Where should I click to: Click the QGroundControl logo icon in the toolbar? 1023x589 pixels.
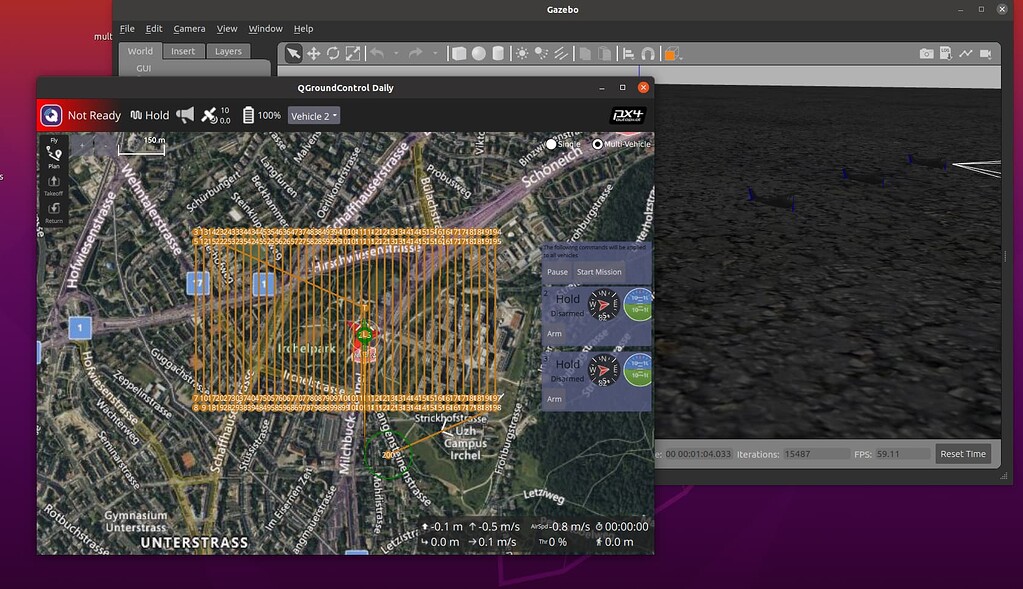click(51, 114)
